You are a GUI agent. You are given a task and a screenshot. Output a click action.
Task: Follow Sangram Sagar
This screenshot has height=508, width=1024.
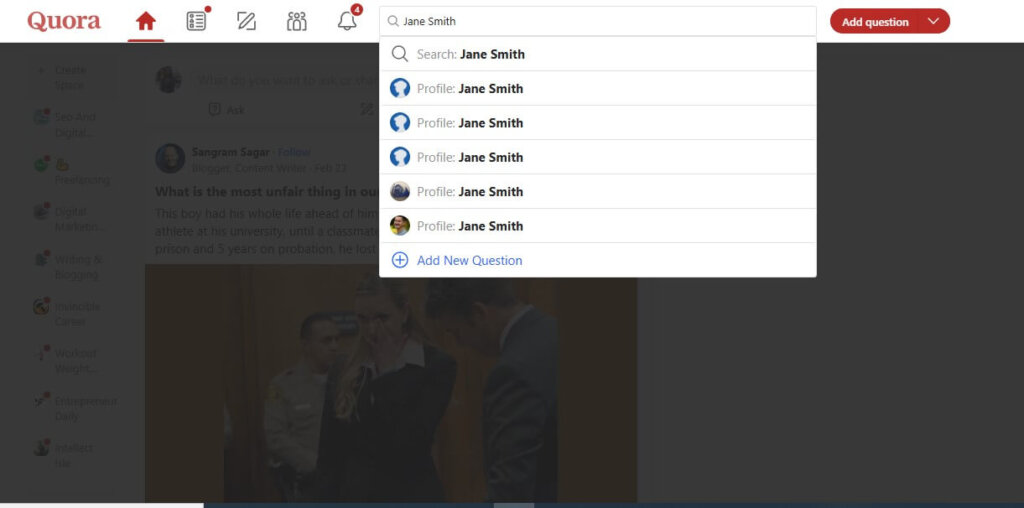[294, 152]
